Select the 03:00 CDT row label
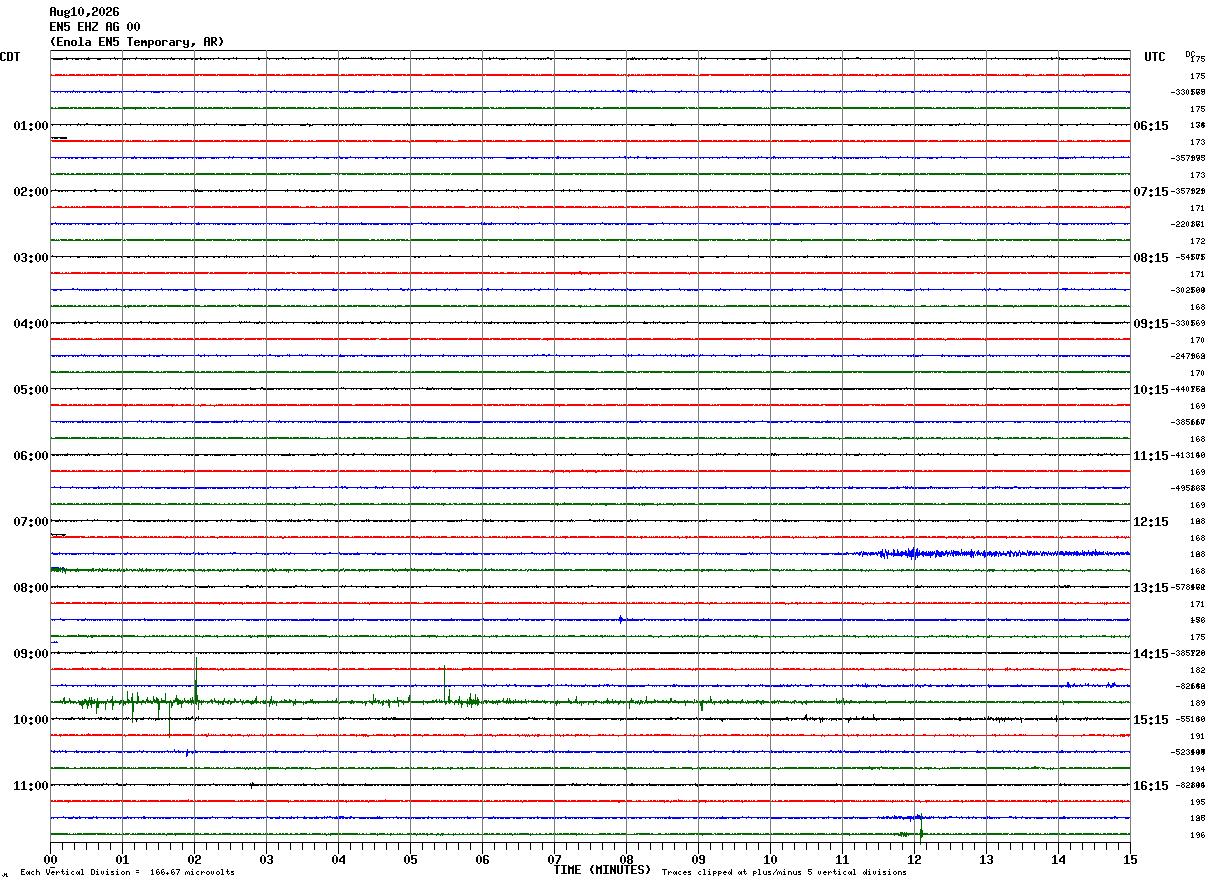 [31, 258]
